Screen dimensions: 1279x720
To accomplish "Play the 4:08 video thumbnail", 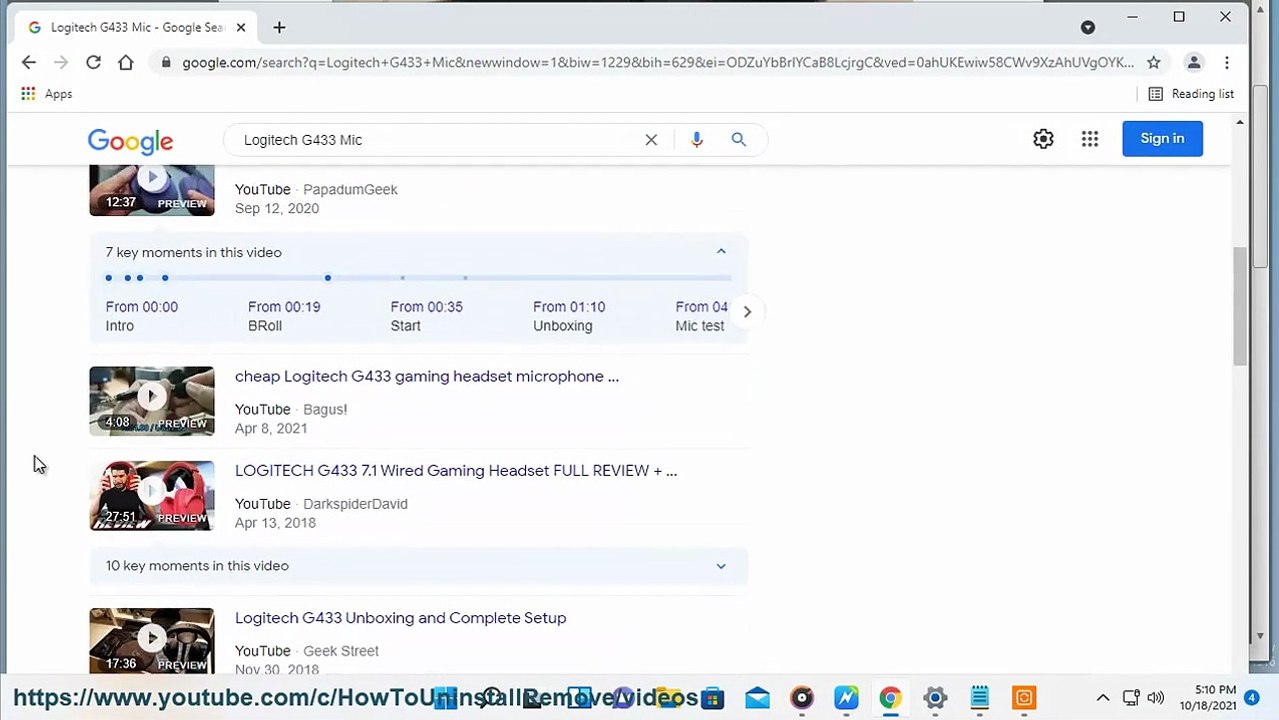I will click(152, 401).
